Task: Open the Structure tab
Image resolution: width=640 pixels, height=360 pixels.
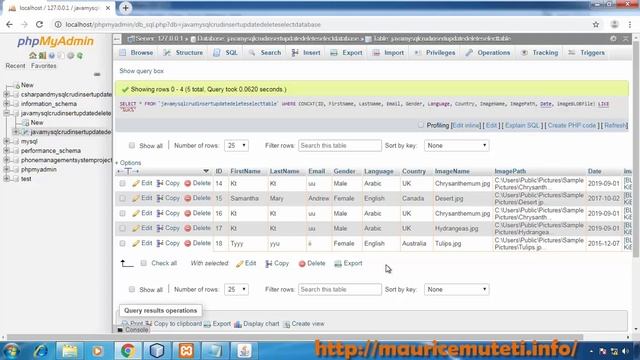Action: pos(183,53)
